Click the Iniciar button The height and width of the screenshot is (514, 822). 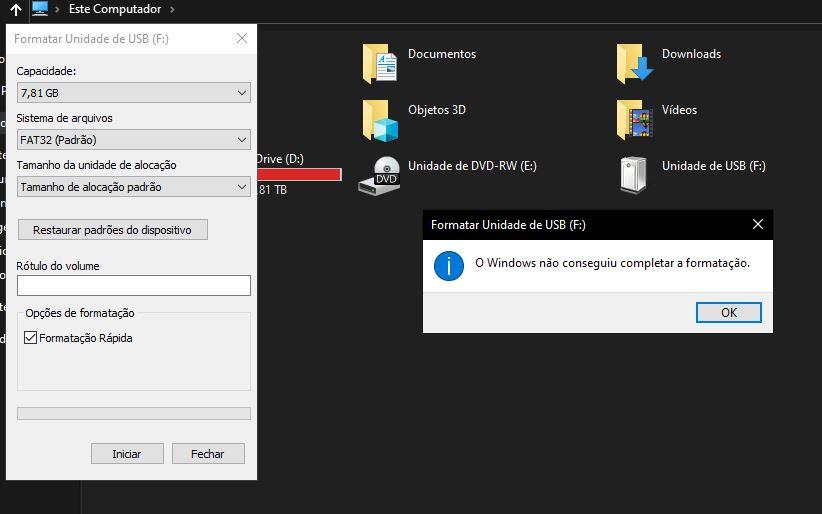pos(127,454)
